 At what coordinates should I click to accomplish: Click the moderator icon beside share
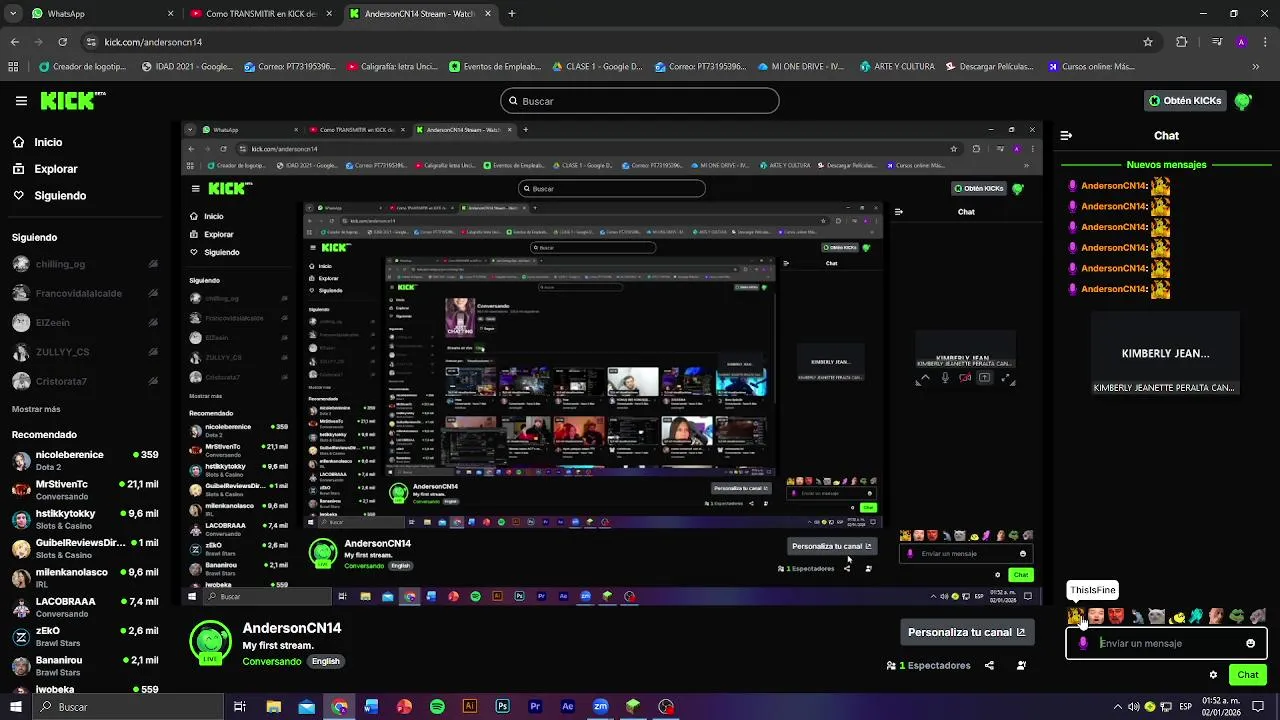[x=1021, y=665]
